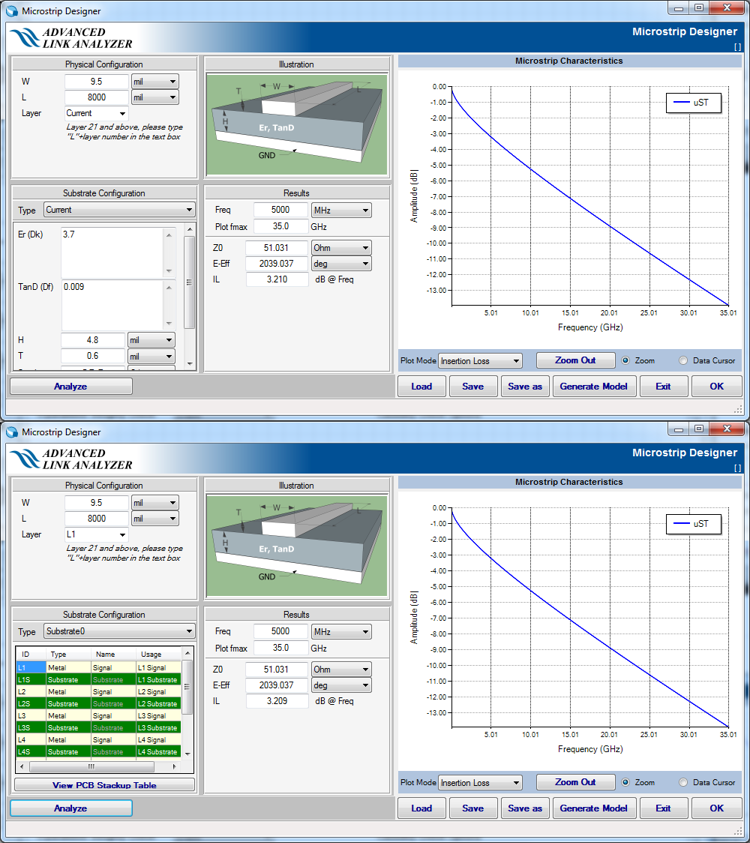Select L3 row in stackup table
This screenshot has height=843, width=750.
tap(99, 716)
